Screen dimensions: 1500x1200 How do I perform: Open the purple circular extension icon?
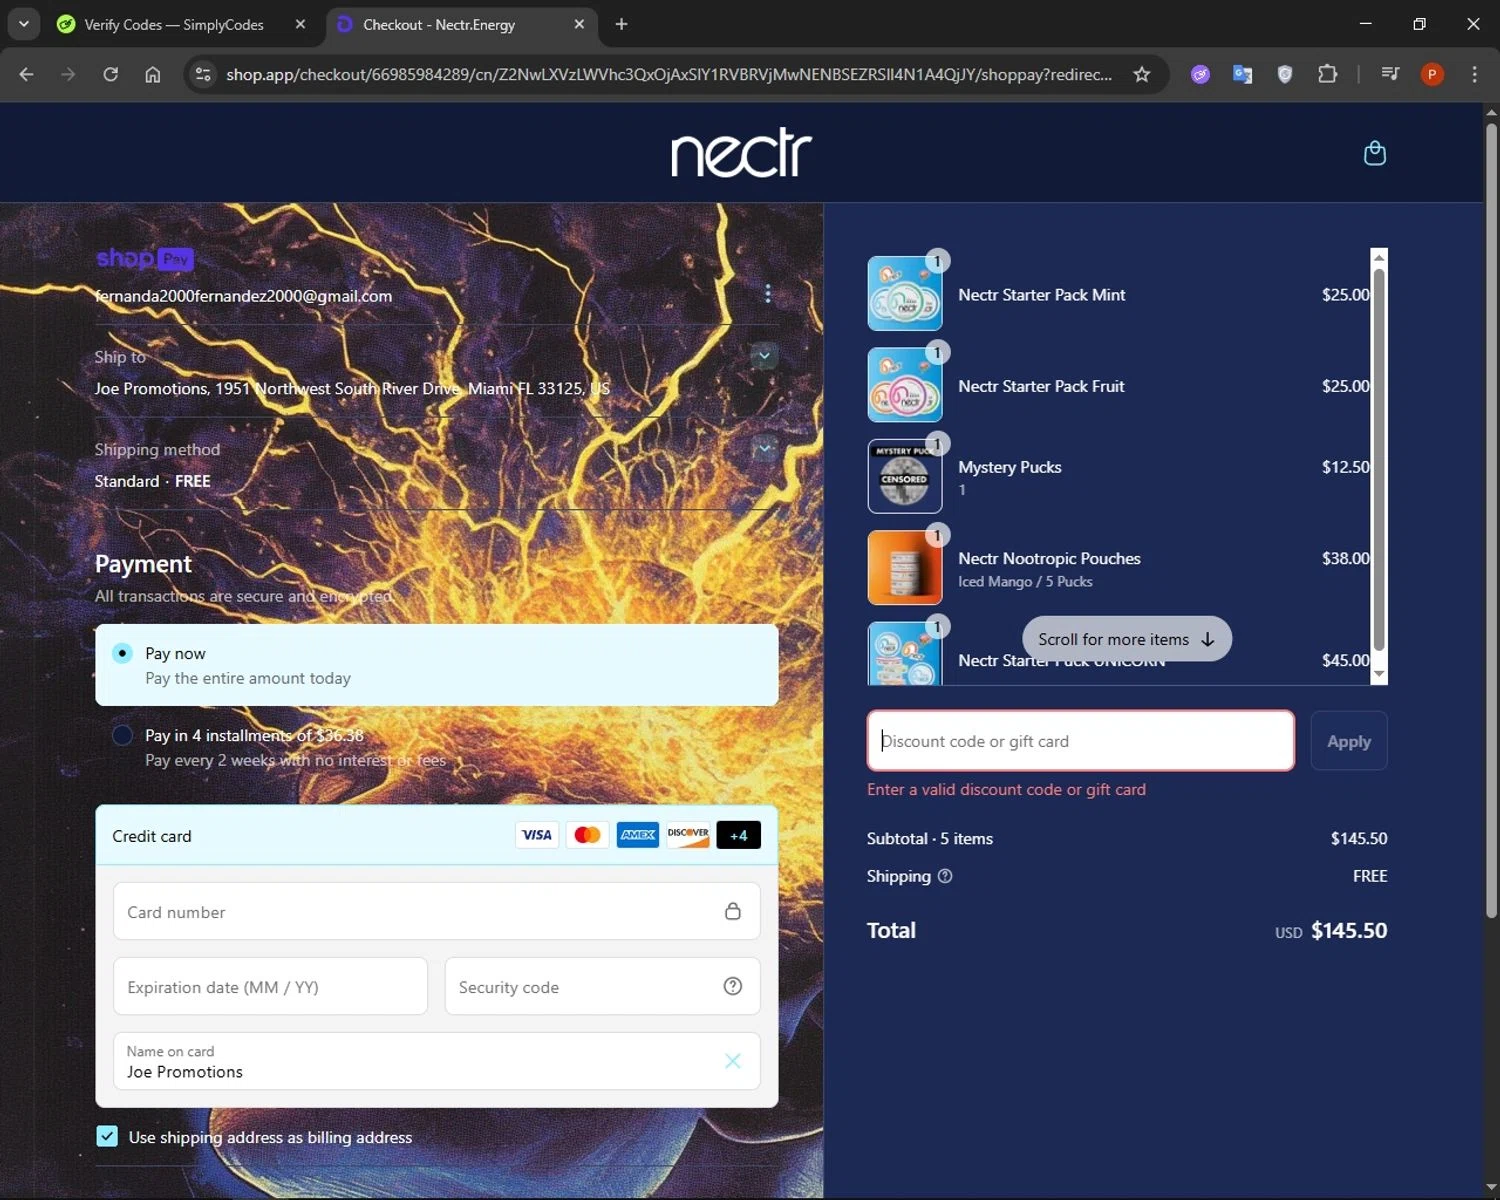pyautogui.click(x=1200, y=74)
